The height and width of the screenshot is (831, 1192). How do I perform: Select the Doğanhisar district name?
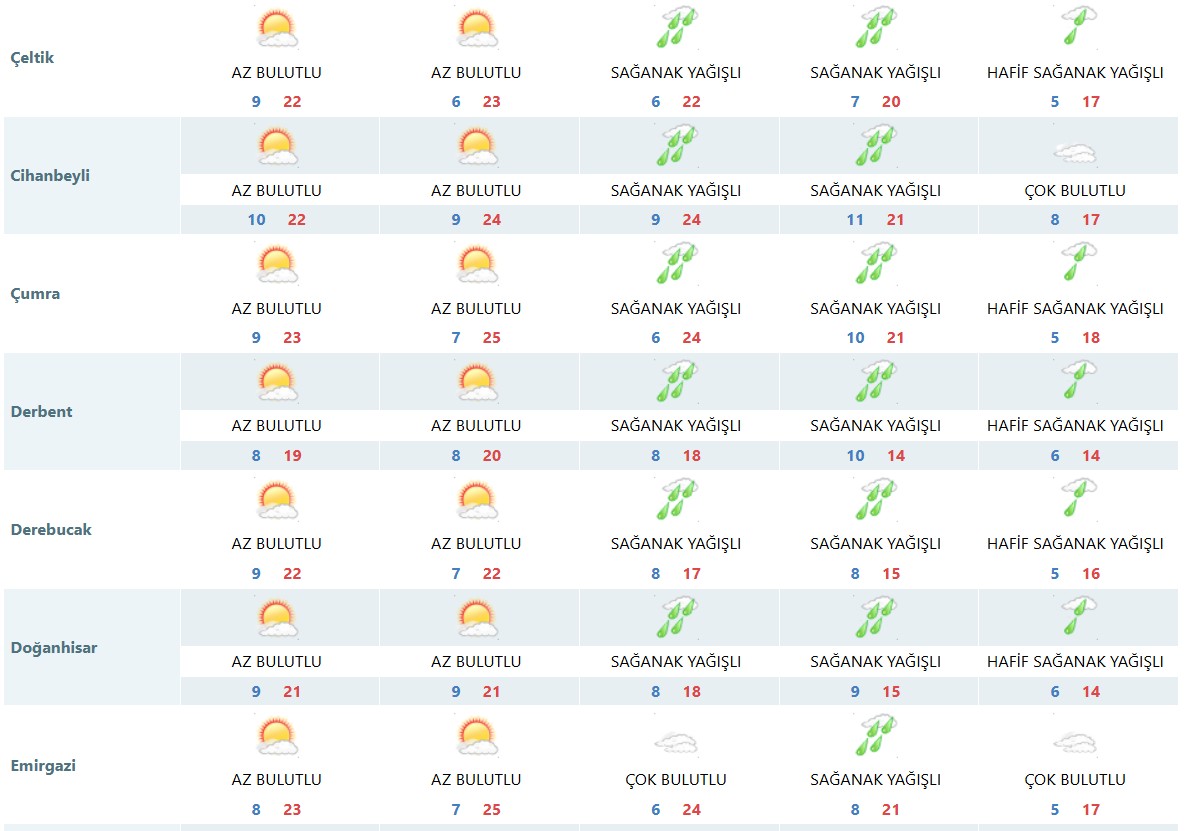click(x=54, y=647)
